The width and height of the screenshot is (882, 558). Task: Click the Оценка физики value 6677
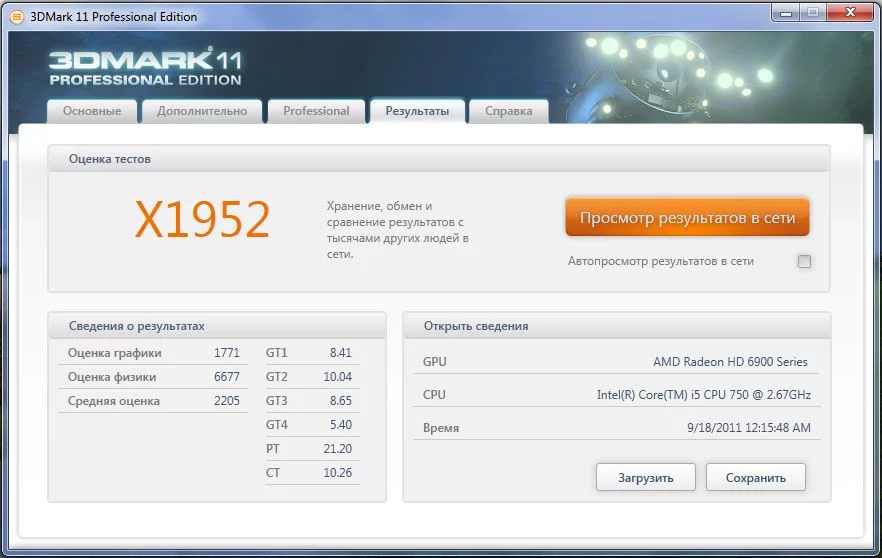(x=227, y=377)
